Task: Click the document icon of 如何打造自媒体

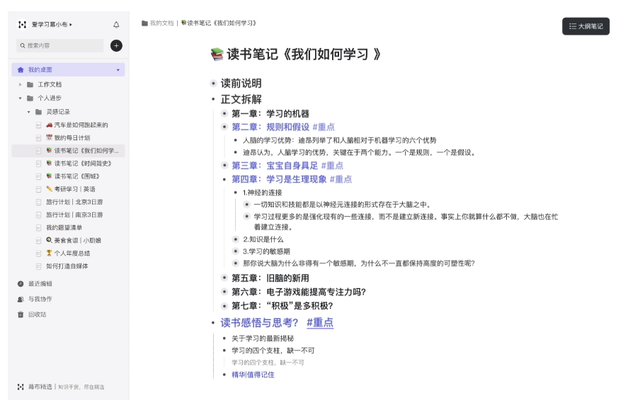Action: 39,266
